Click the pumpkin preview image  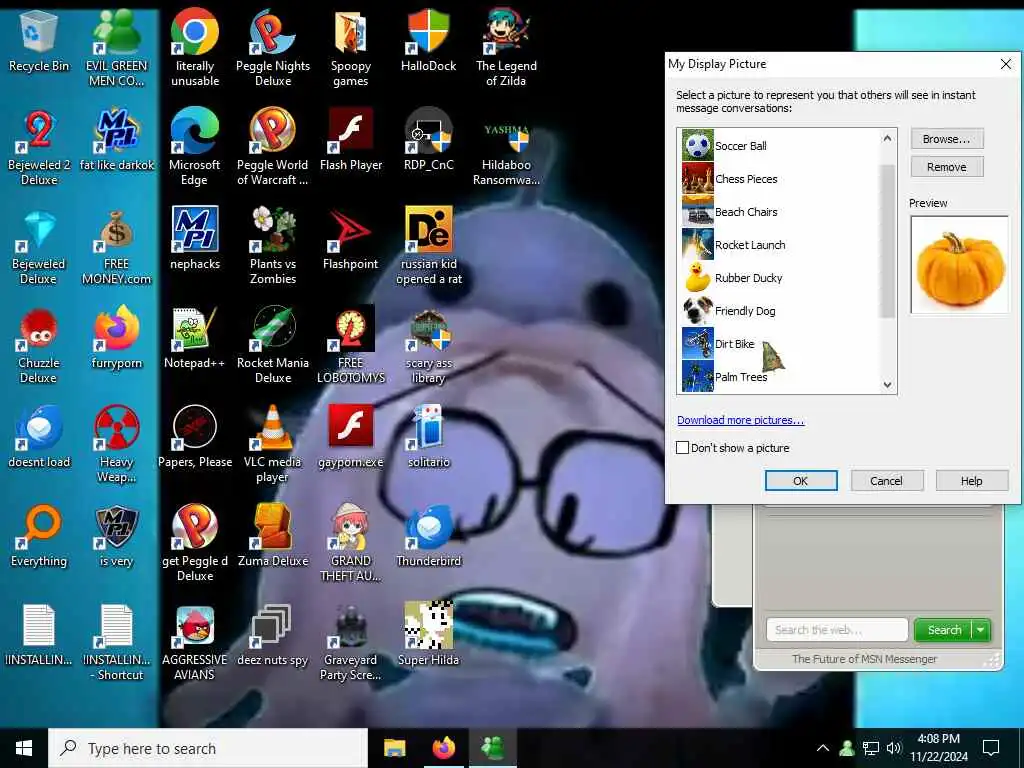959,264
